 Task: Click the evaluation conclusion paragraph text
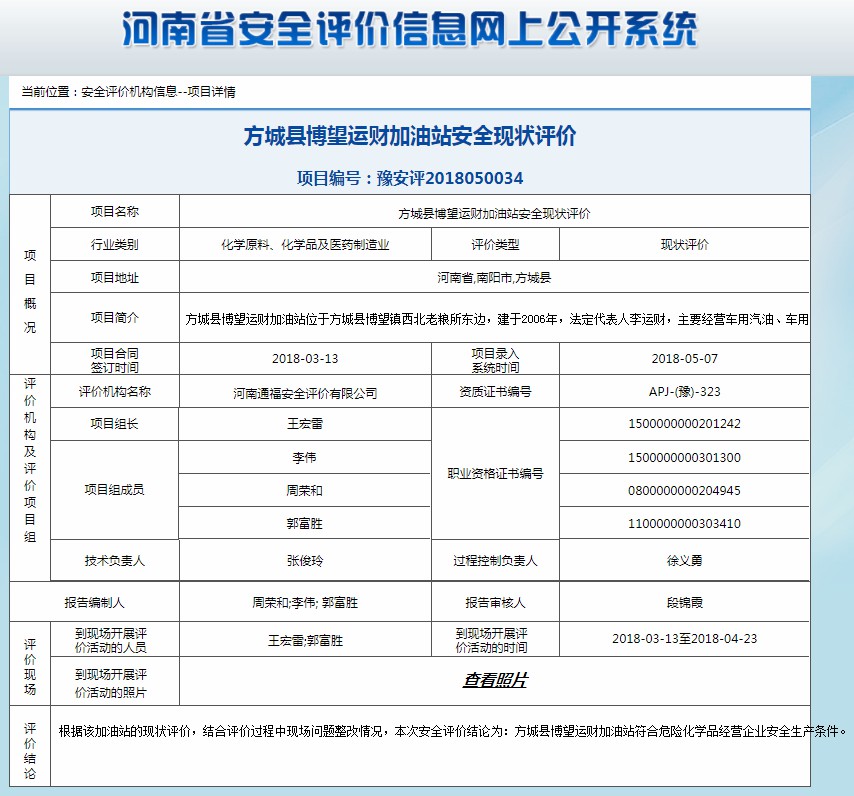[452, 731]
